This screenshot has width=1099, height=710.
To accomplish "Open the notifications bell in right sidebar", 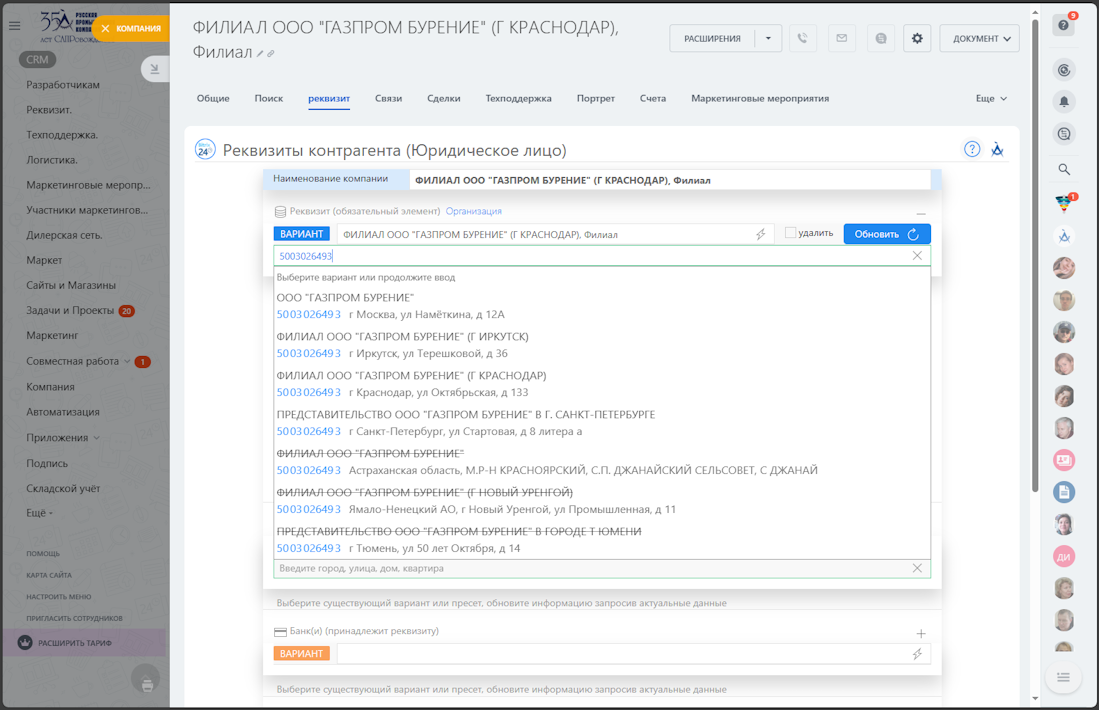I will [x=1064, y=101].
